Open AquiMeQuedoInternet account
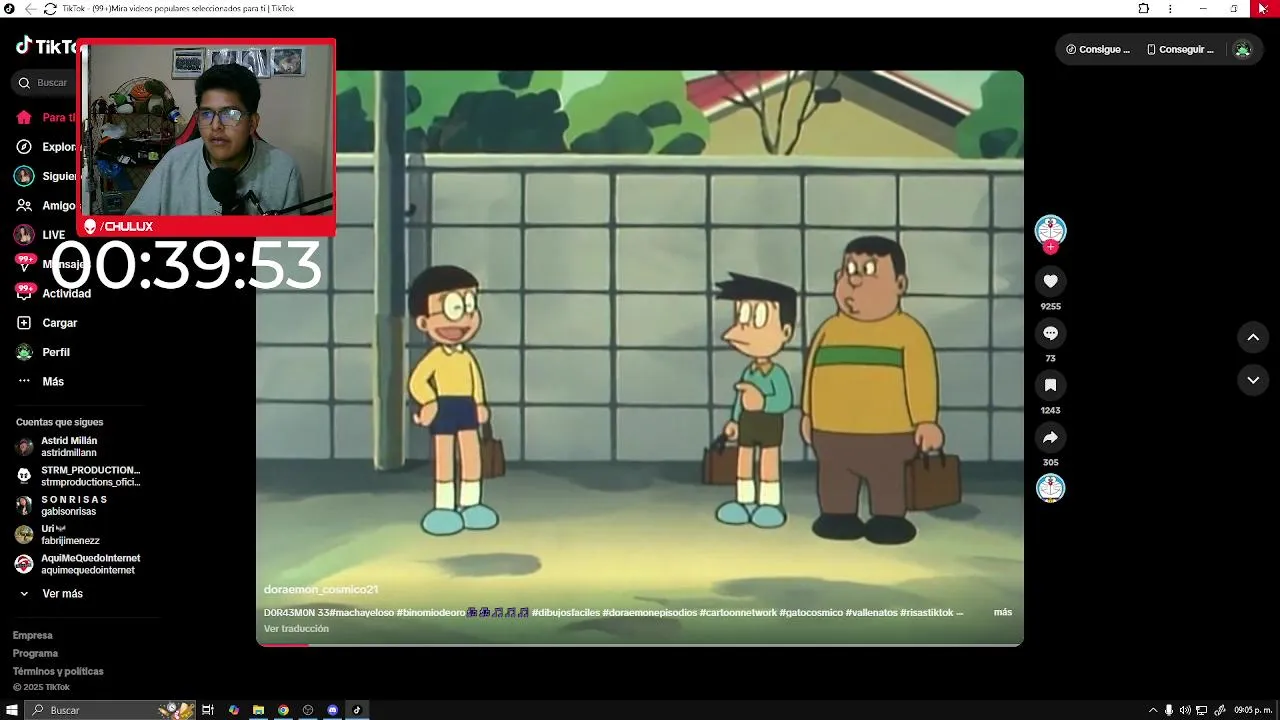The image size is (1280, 720). 77,564
